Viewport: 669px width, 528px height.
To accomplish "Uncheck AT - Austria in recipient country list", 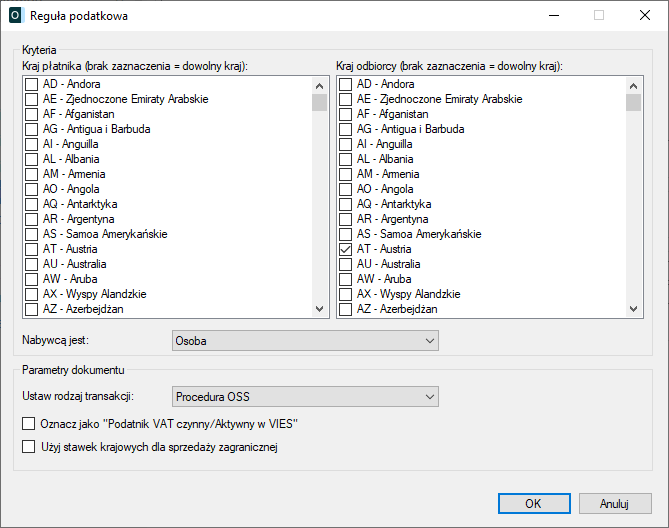I will [346, 249].
